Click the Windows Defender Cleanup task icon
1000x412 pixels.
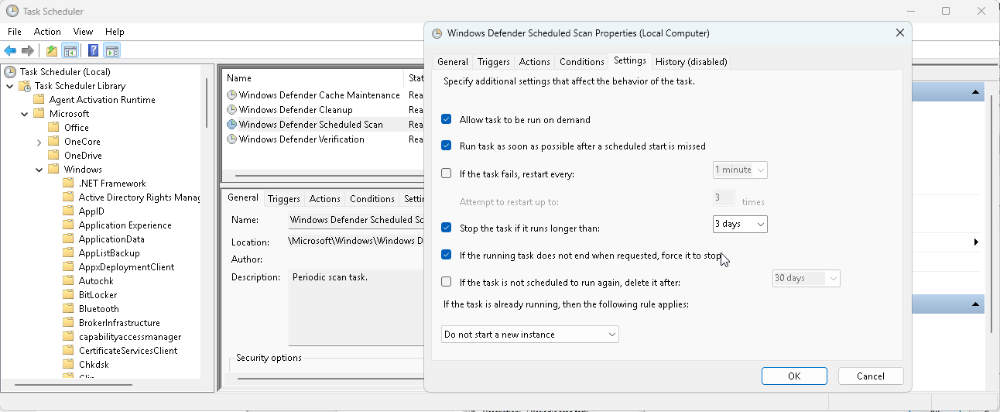point(232,110)
